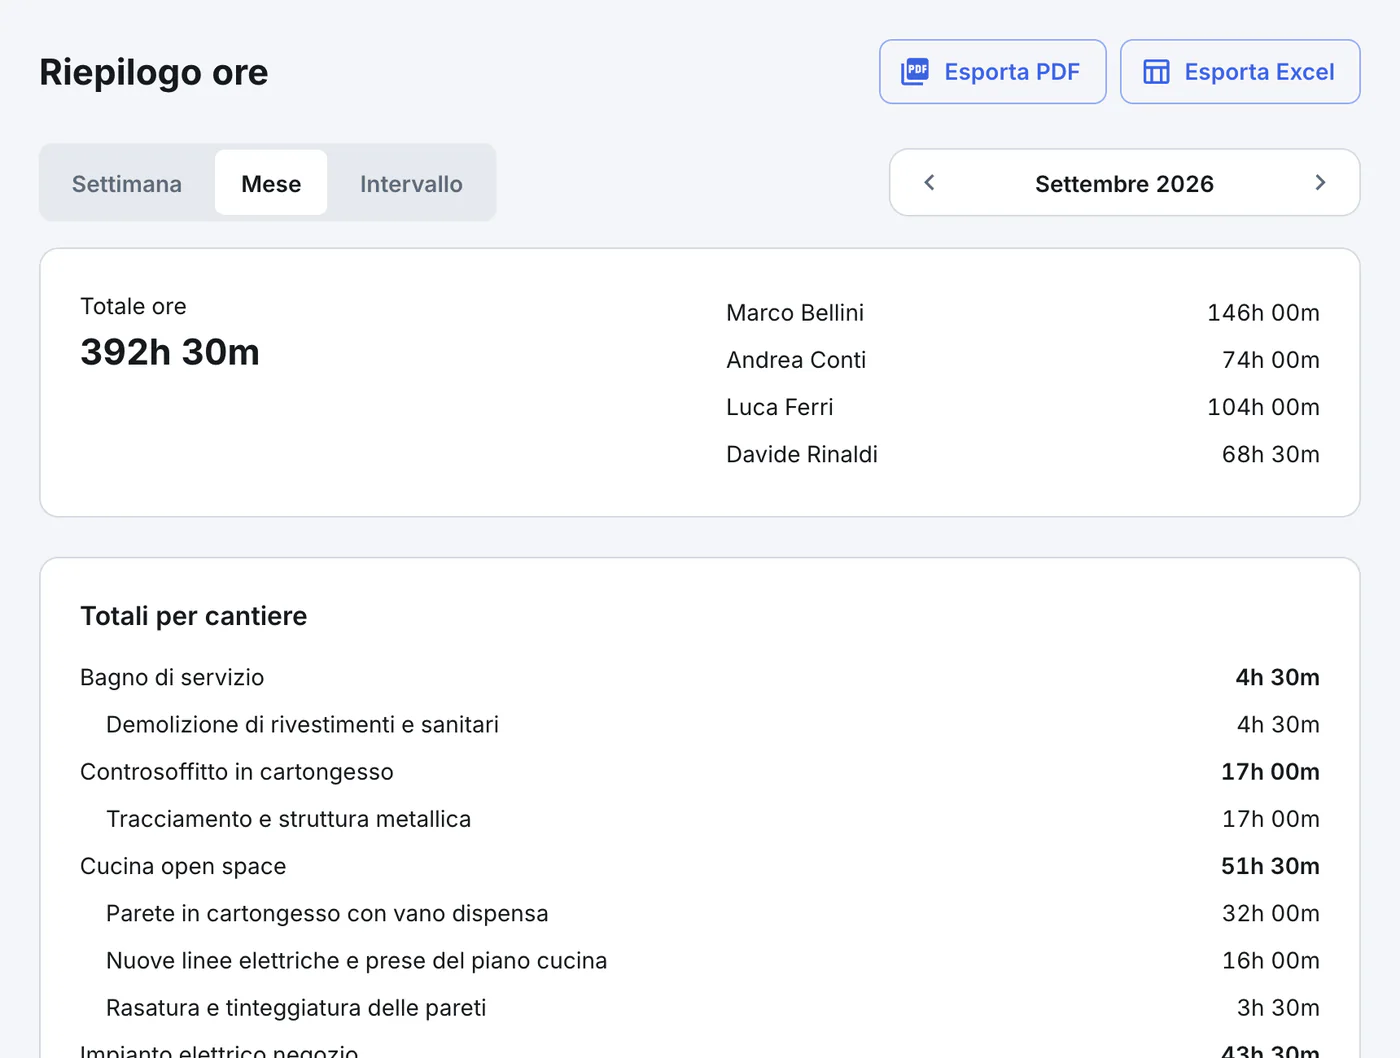Select Andrea Conti in the summary
Screen dimensions: 1400x1058
(x=796, y=360)
